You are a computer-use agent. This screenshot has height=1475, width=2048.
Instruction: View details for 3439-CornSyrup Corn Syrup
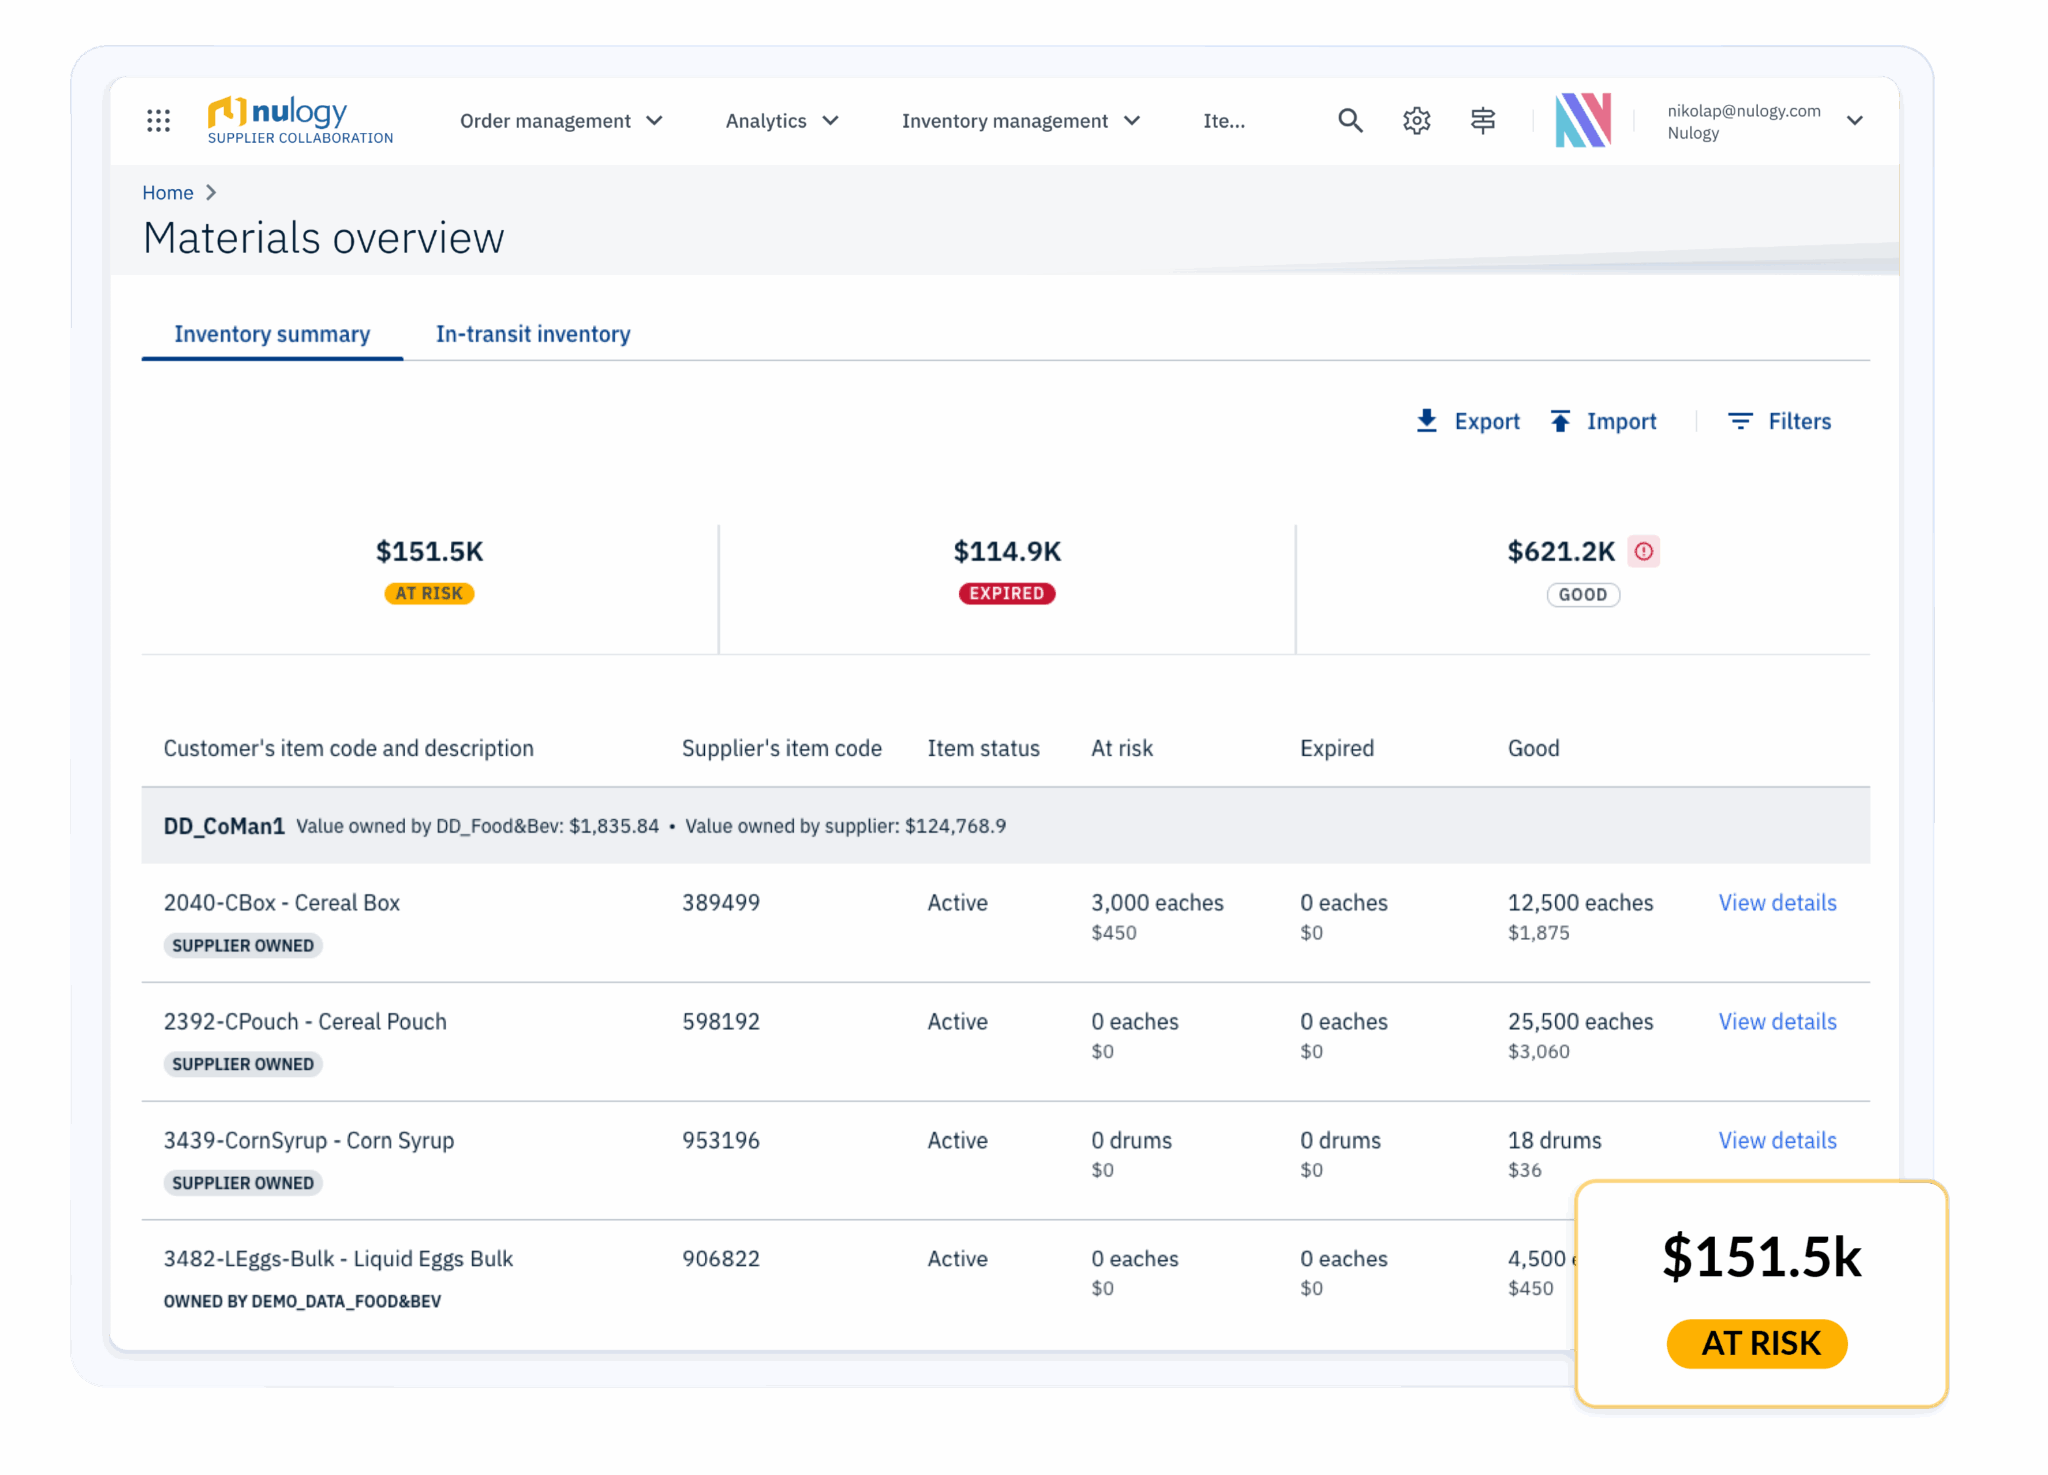pos(1777,1141)
